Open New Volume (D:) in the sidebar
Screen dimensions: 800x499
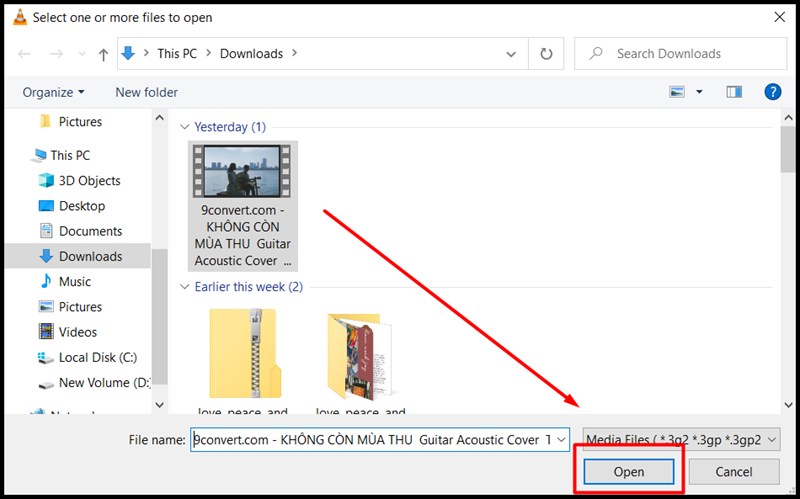point(94,383)
